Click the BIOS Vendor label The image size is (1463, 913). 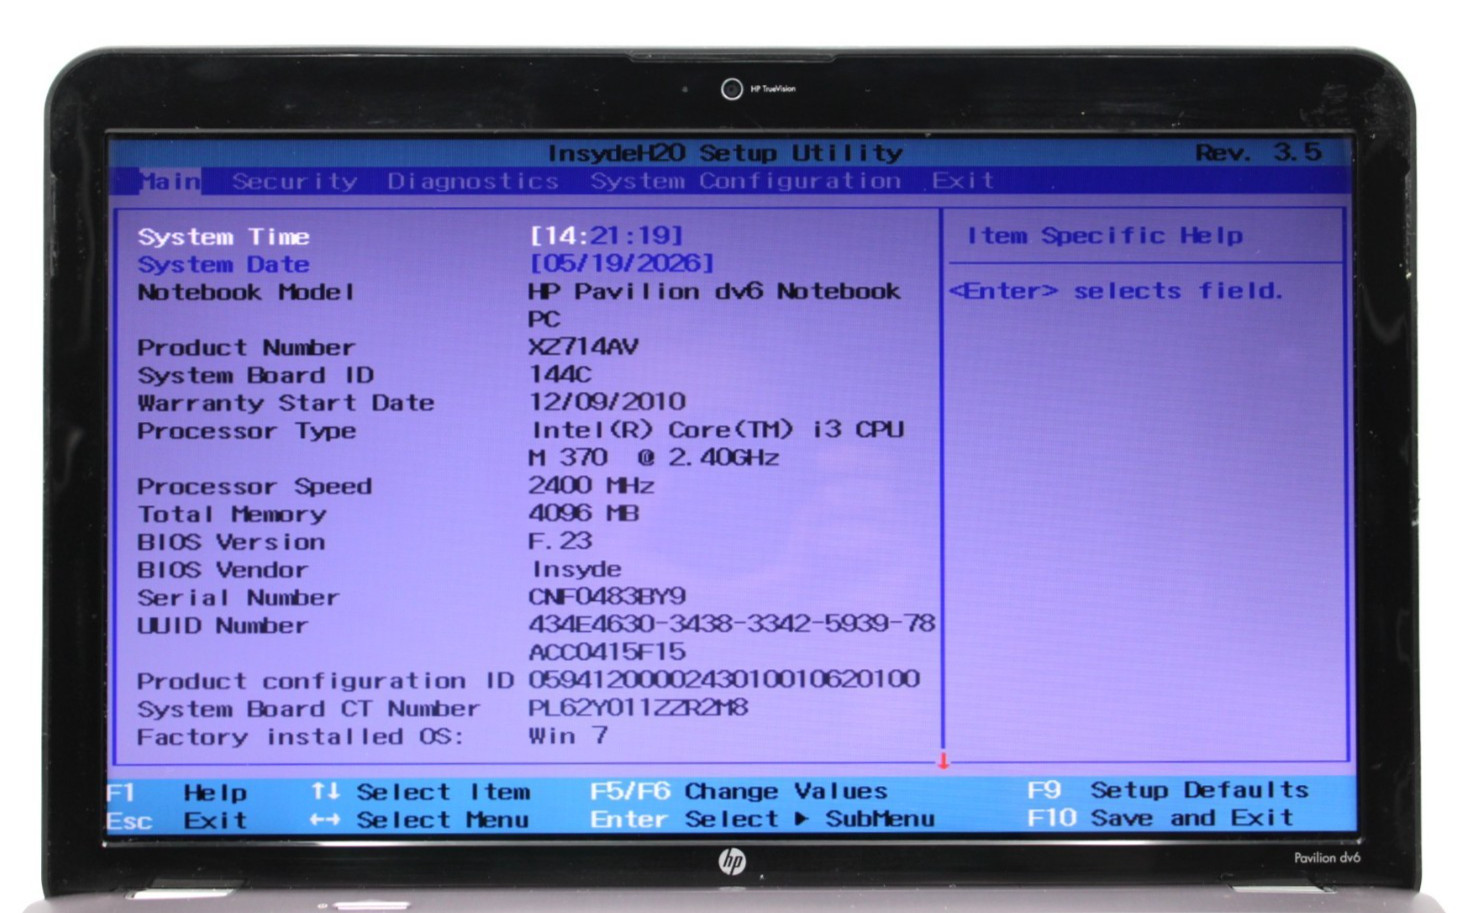coord(223,570)
